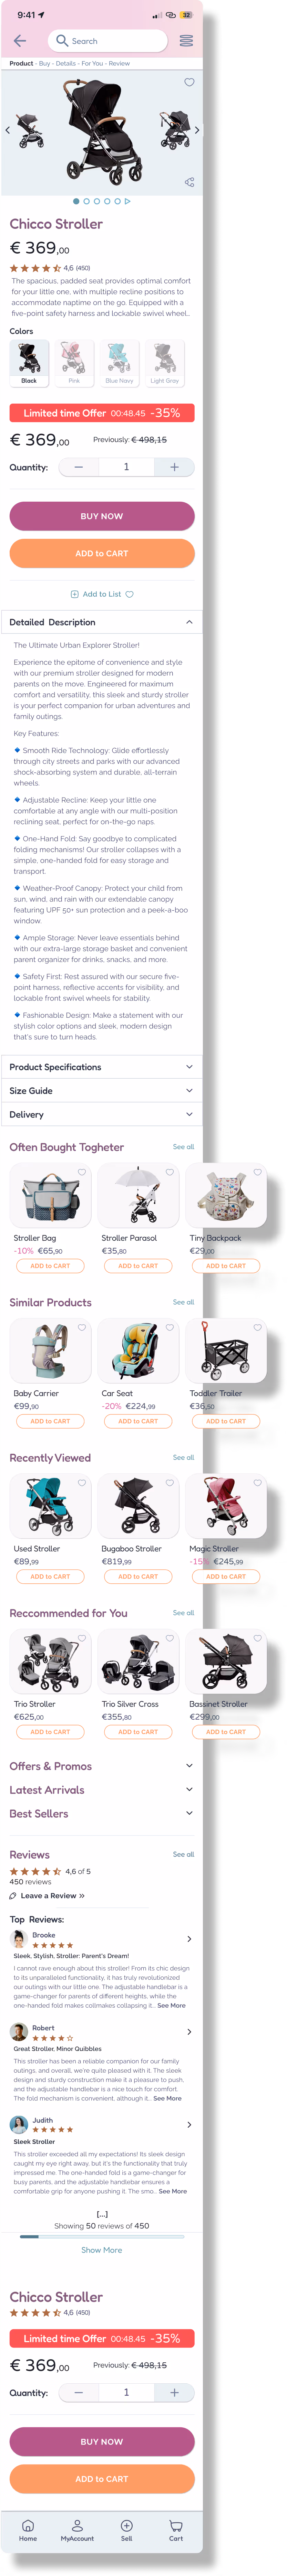Open the Buy breadcrumb link

coord(44,63)
